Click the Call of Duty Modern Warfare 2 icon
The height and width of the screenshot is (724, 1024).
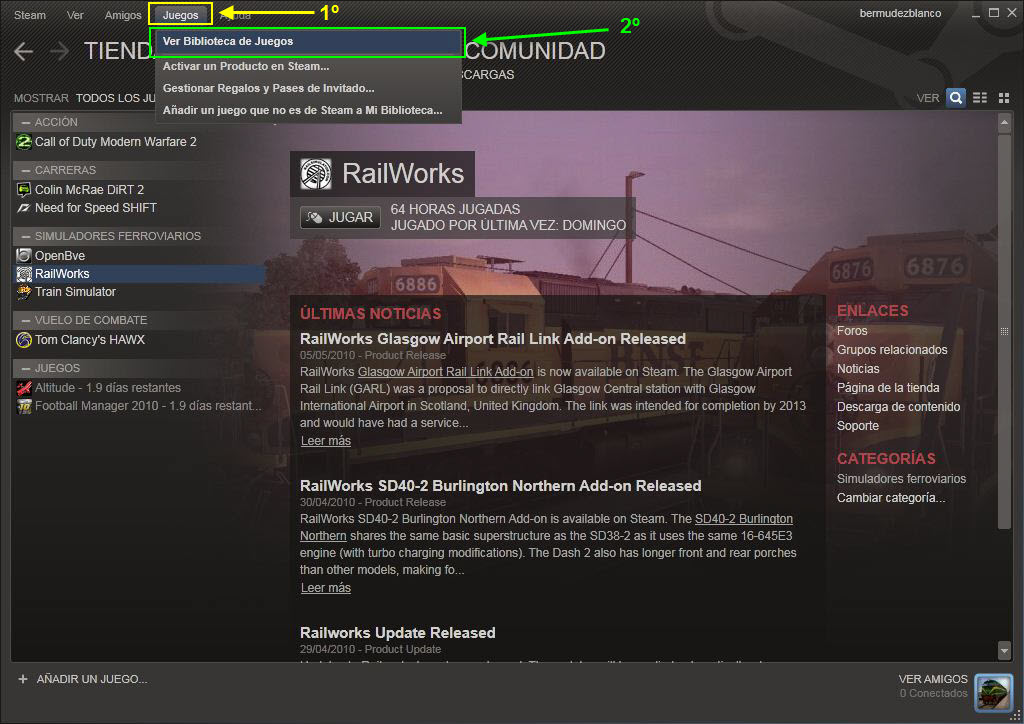[24, 142]
